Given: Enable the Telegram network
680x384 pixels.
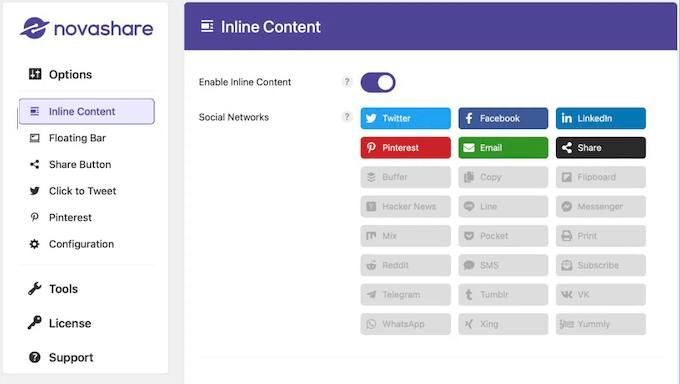Looking at the screenshot, I should (x=405, y=295).
